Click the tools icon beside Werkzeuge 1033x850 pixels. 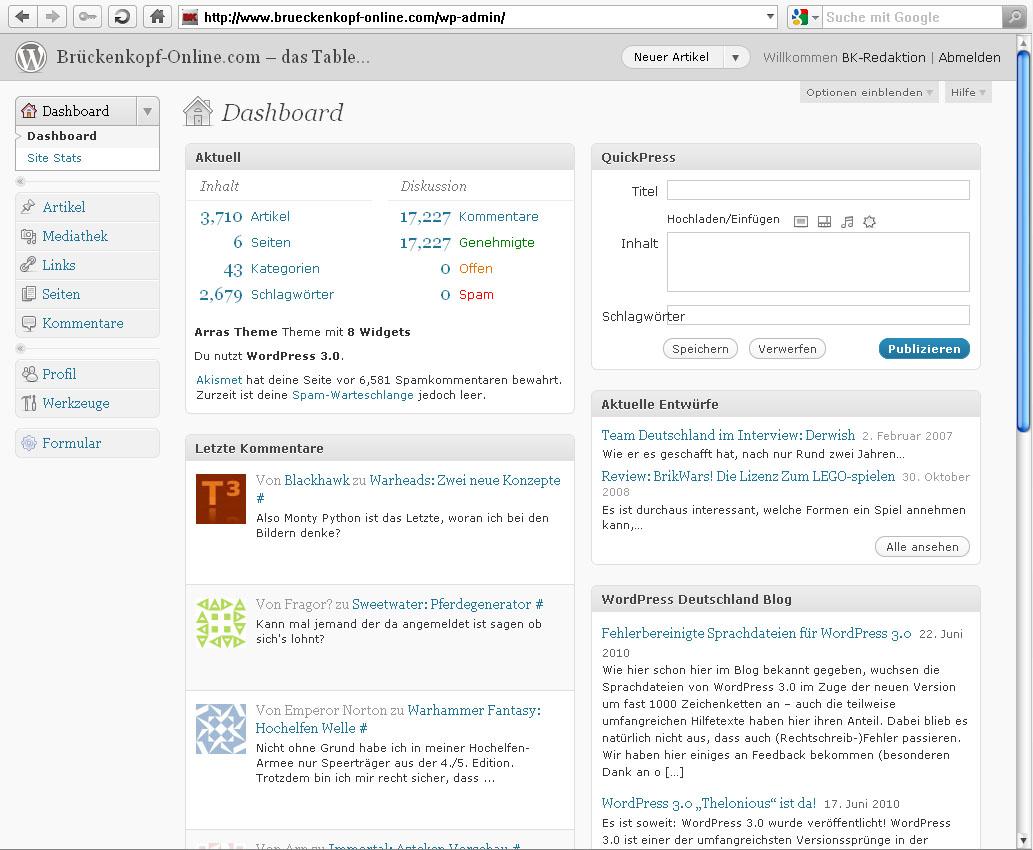29,403
